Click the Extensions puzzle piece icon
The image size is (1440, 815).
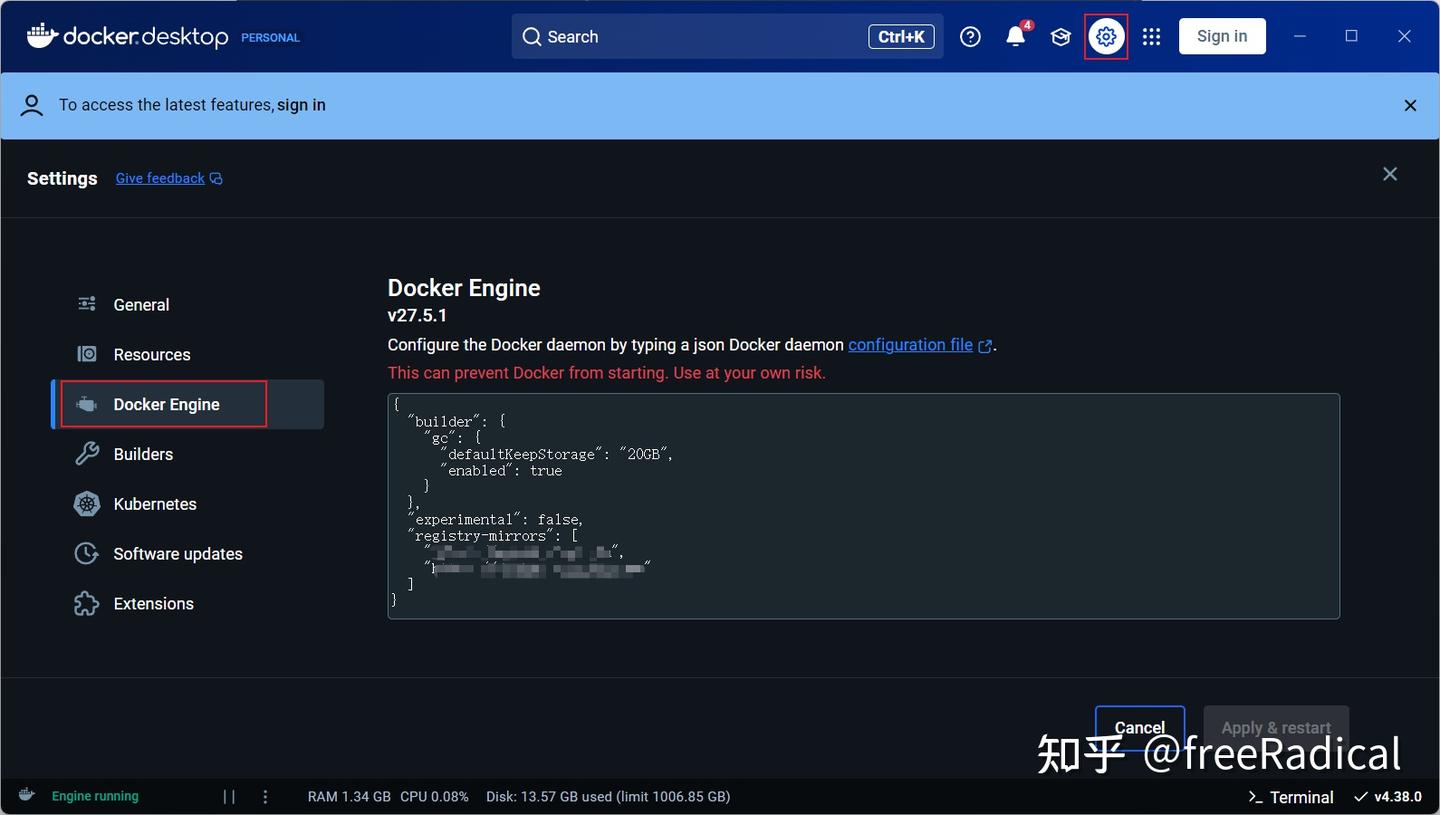tap(87, 603)
